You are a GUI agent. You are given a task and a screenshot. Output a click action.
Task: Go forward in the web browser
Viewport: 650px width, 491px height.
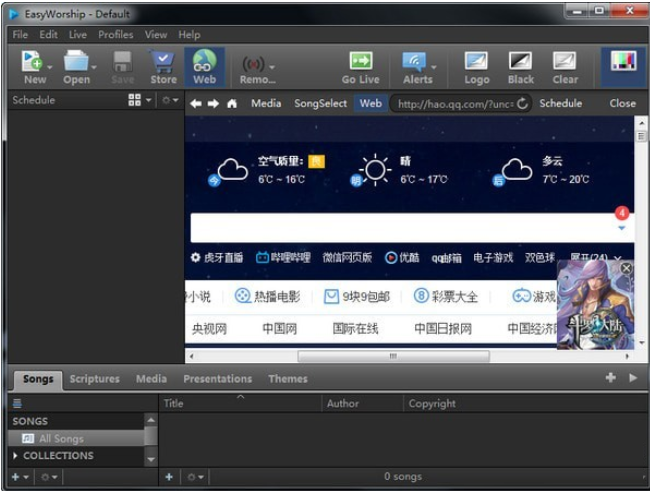click(213, 103)
